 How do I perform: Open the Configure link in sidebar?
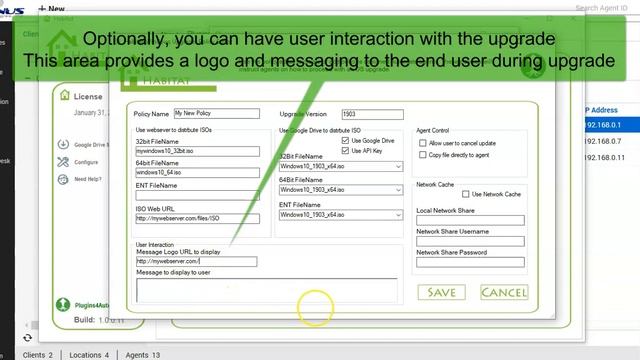pos(86,162)
